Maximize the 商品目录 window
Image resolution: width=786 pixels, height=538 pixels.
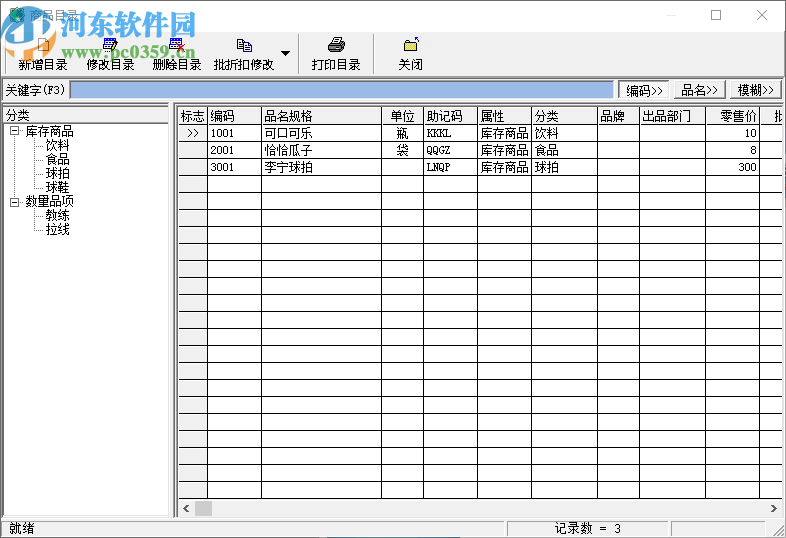click(x=716, y=15)
